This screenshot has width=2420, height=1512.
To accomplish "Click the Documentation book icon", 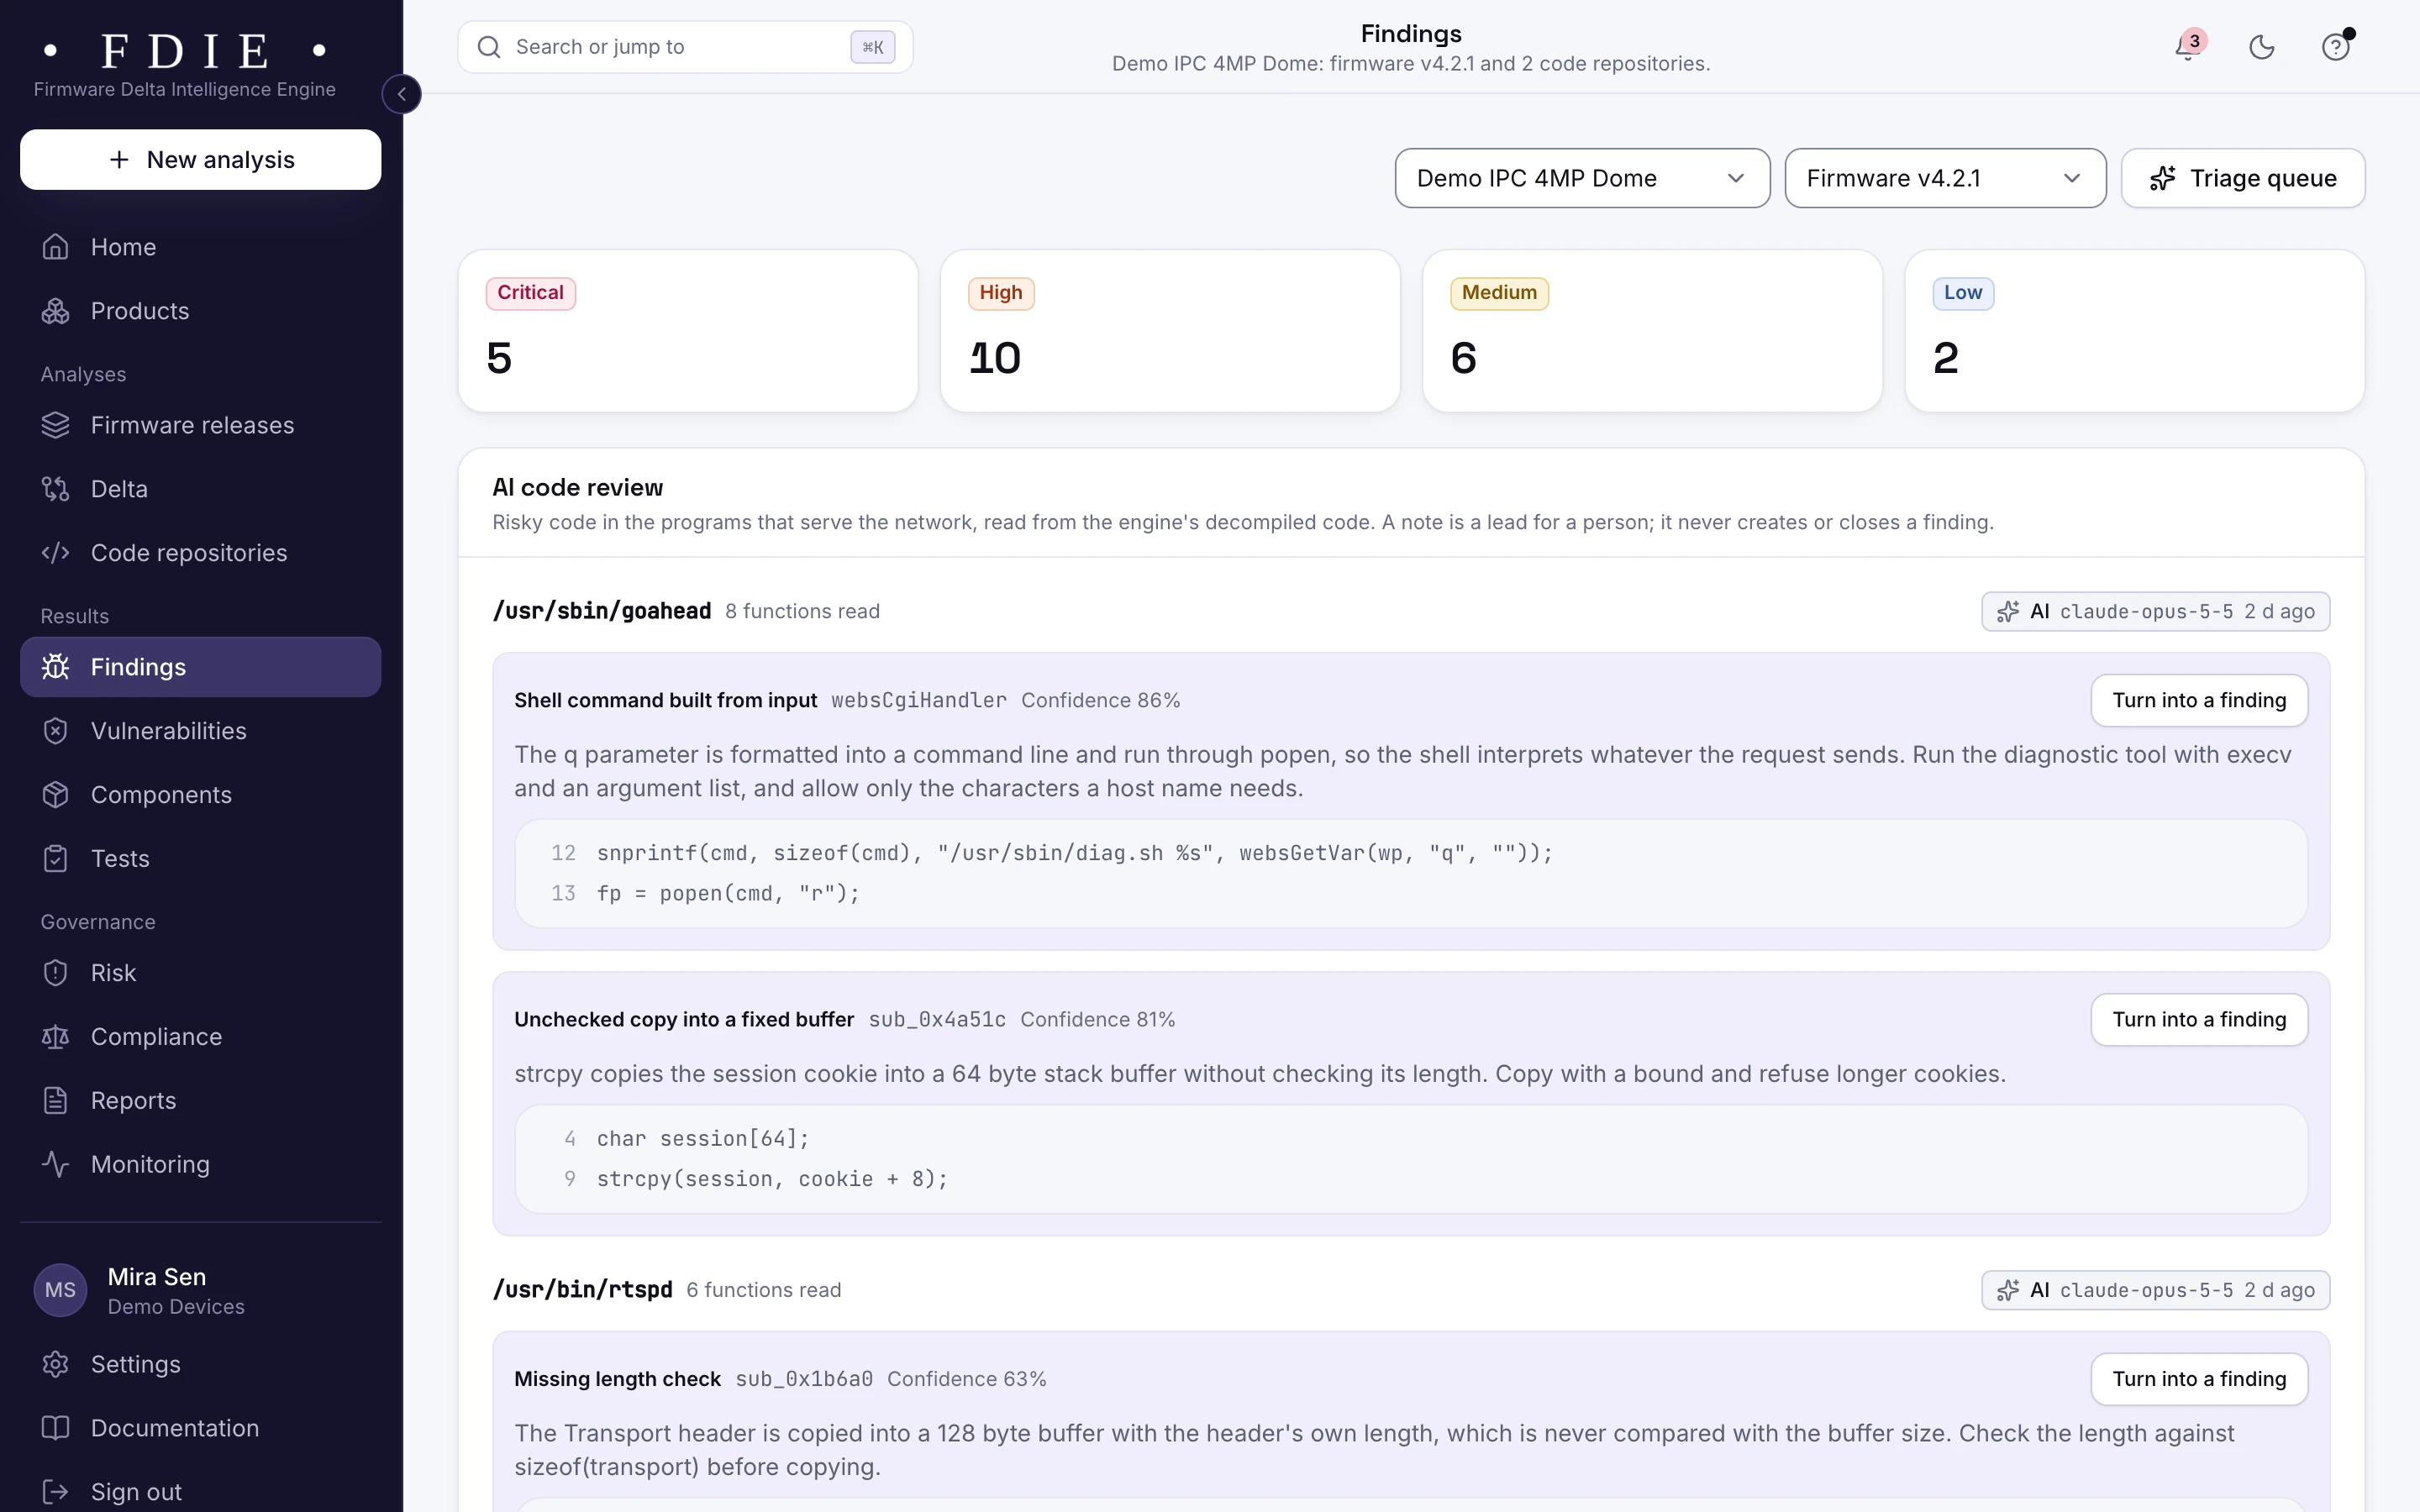I will click(x=56, y=1429).
